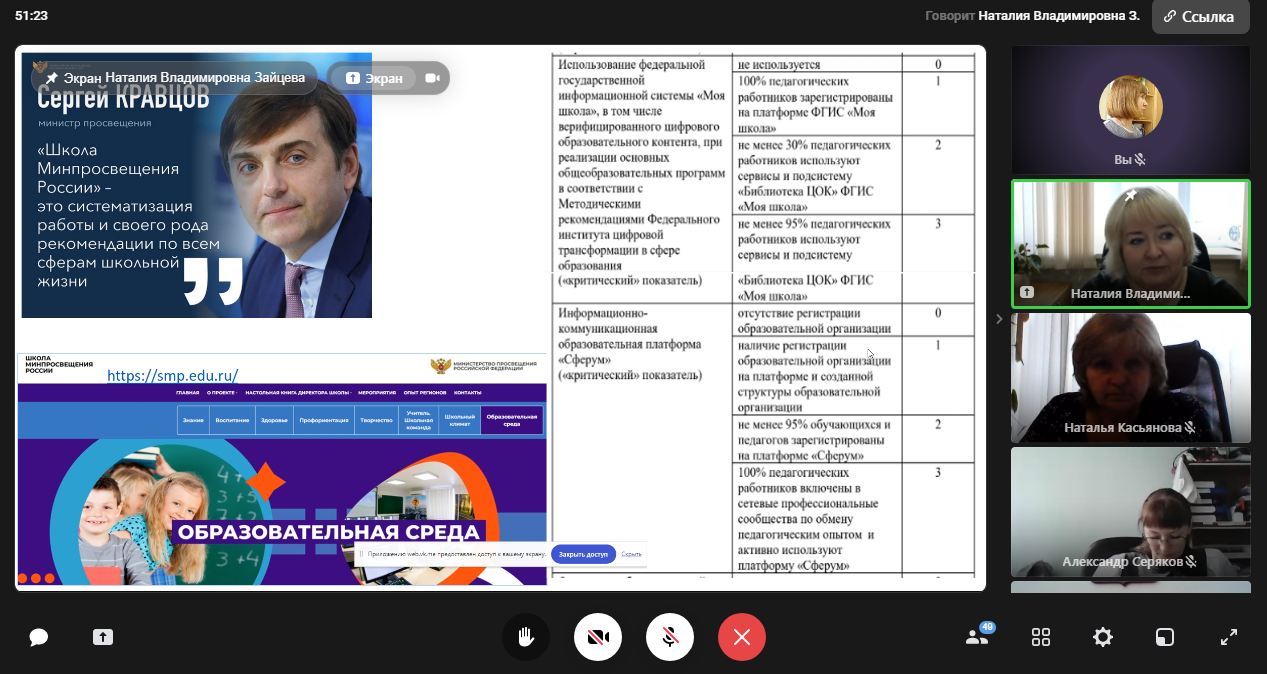Image resolution: width=1267 pixels, height=674 pixels.
Task: Click the speaker name Наталия Владимировна З.
Action: [x=1059, y=16]
